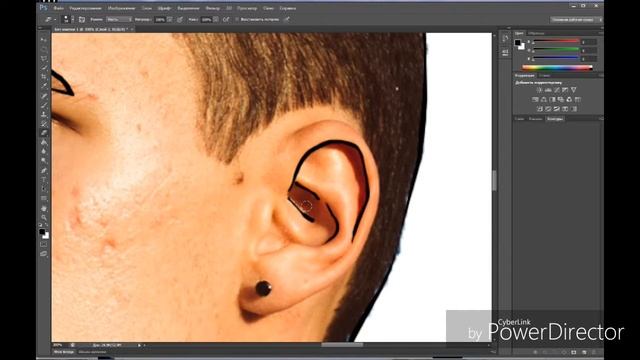Select the Shape tool
This screenshot has height=360, width=640.
44,198
